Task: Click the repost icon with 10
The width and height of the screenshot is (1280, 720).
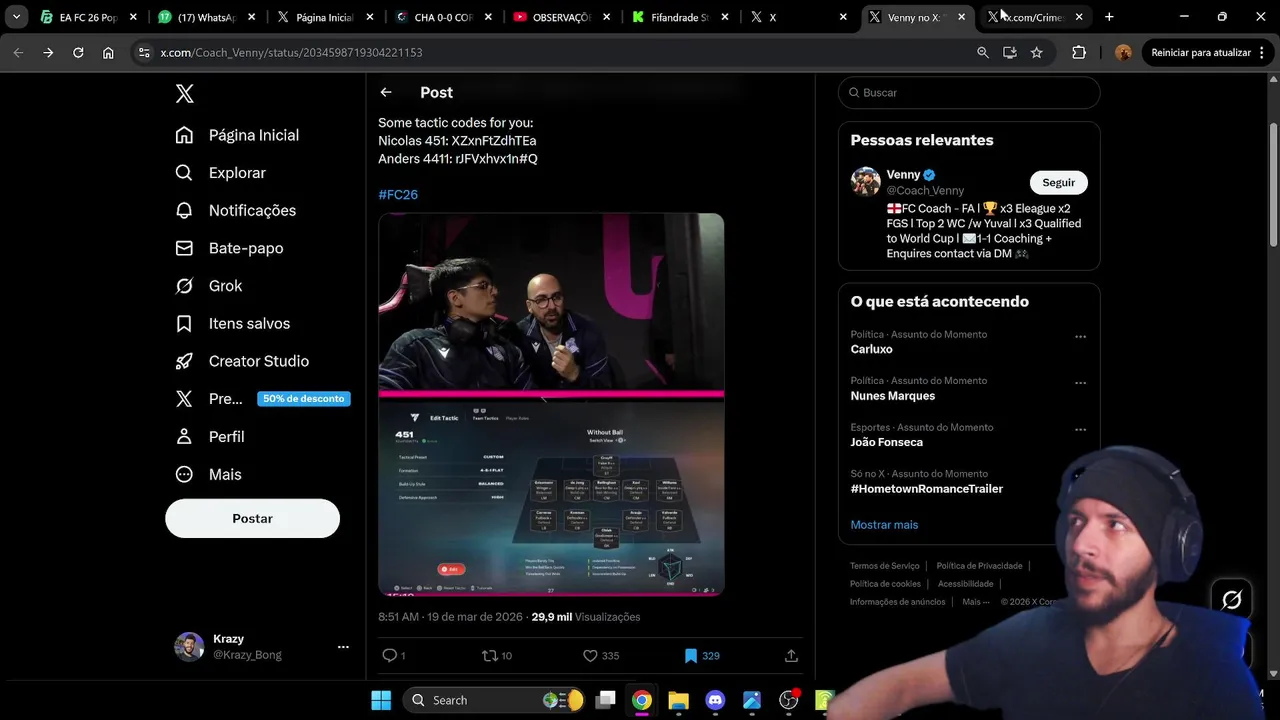Action: tap(490, 656)
